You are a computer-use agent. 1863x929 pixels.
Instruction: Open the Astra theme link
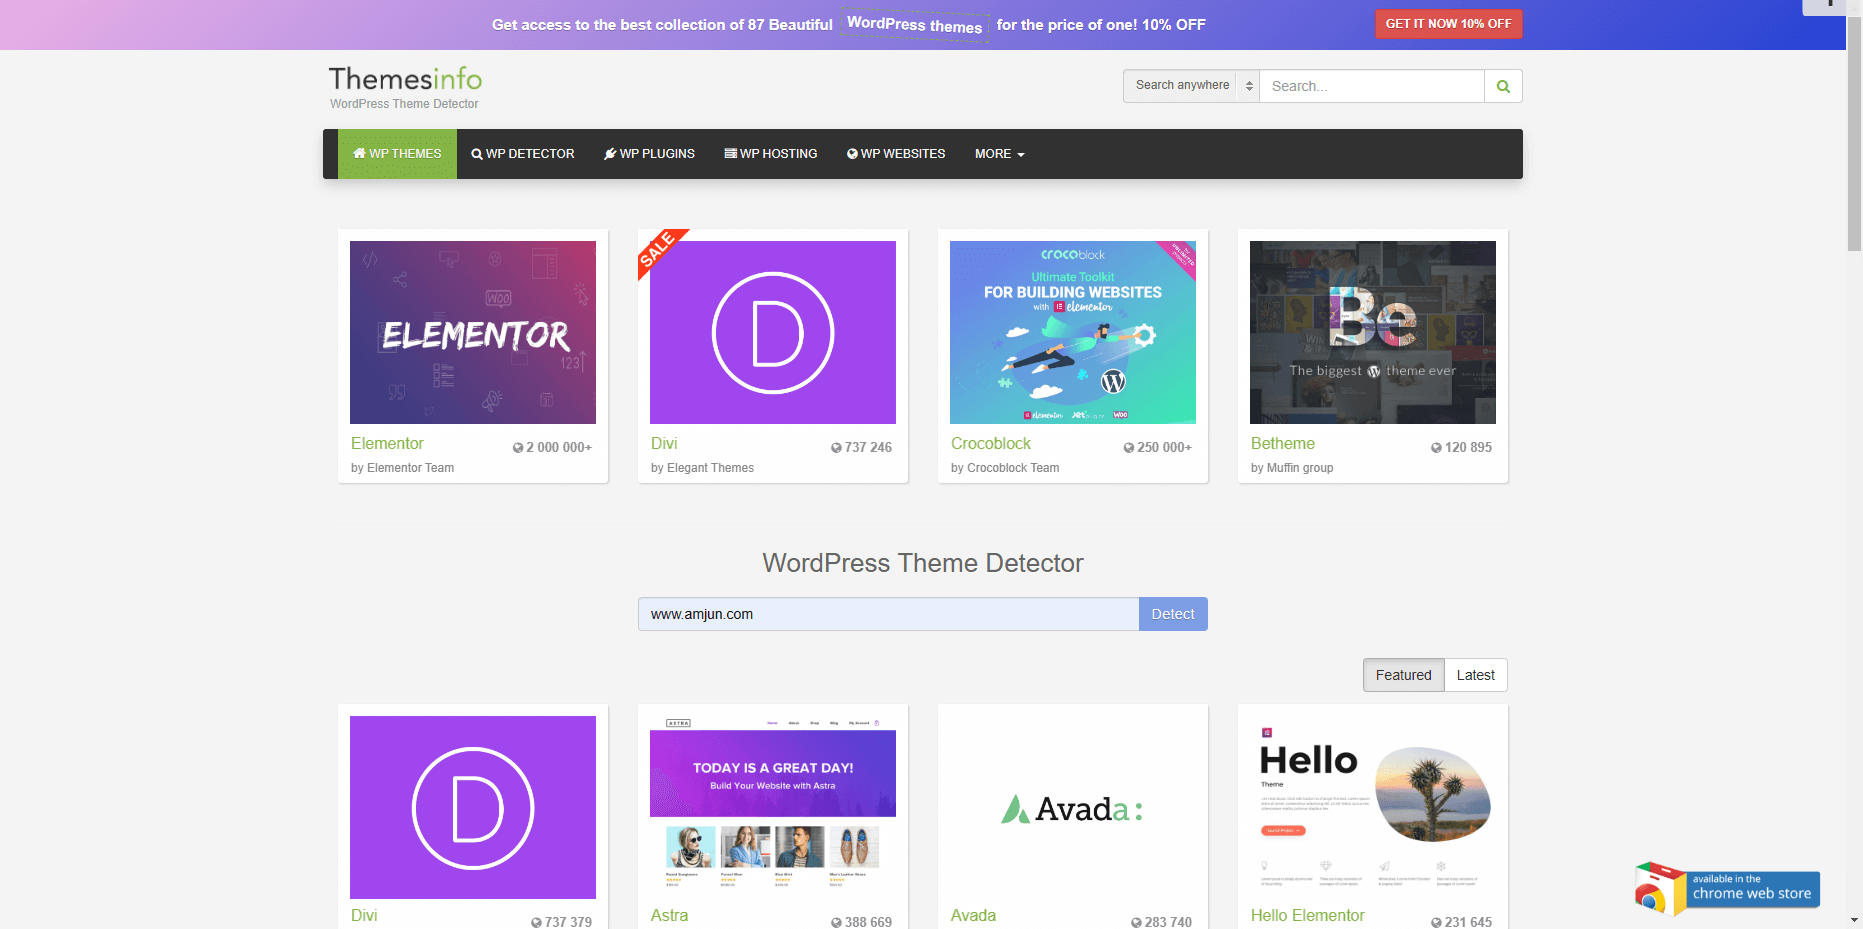point(669,915)
